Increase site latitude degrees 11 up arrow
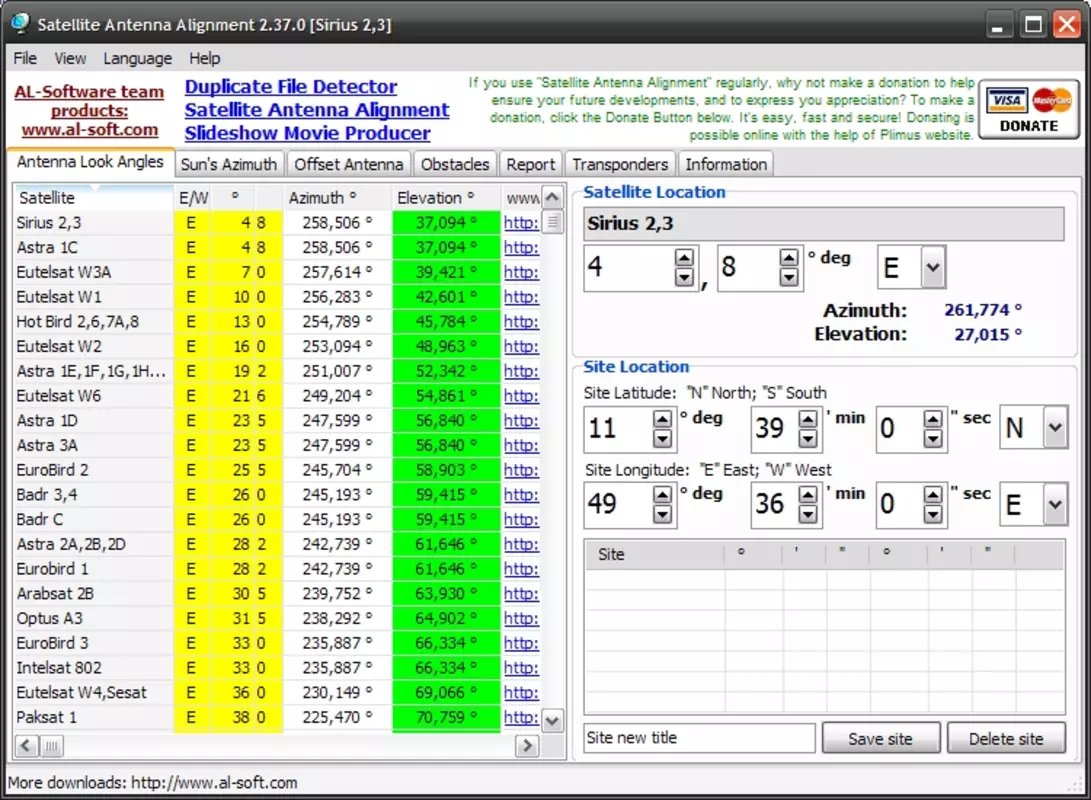Screen dimensions: 1091x800 point(662,419)
